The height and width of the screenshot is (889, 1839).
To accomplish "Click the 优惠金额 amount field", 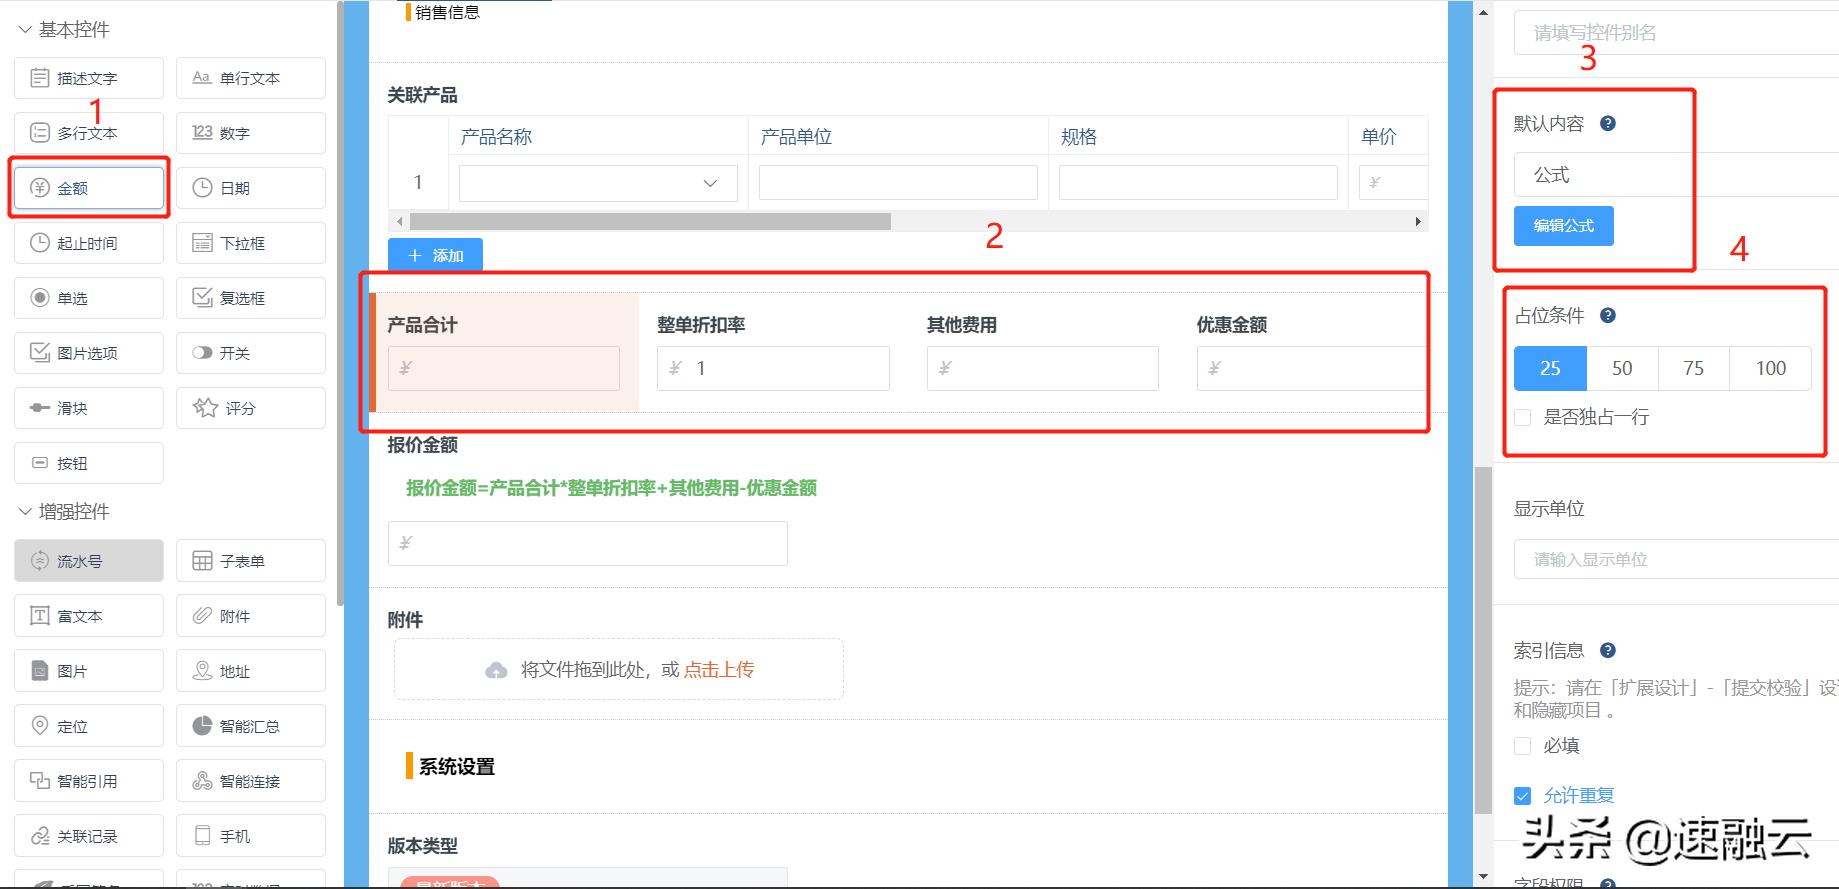I will [1311, 368].
